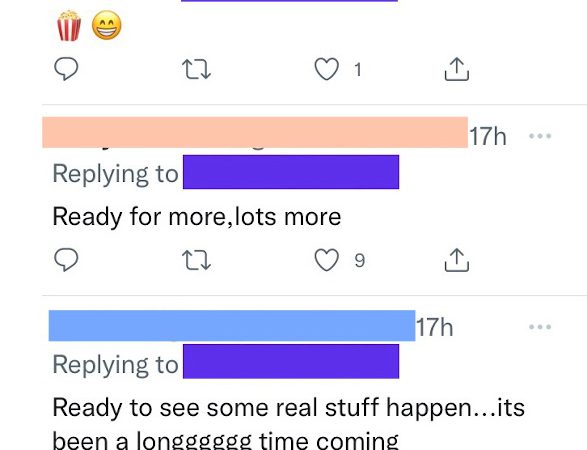Screen dimensions: 587x450
Task: Open more options on orange-header tweet
Action: pyautogui.click(x=540, y=136)
